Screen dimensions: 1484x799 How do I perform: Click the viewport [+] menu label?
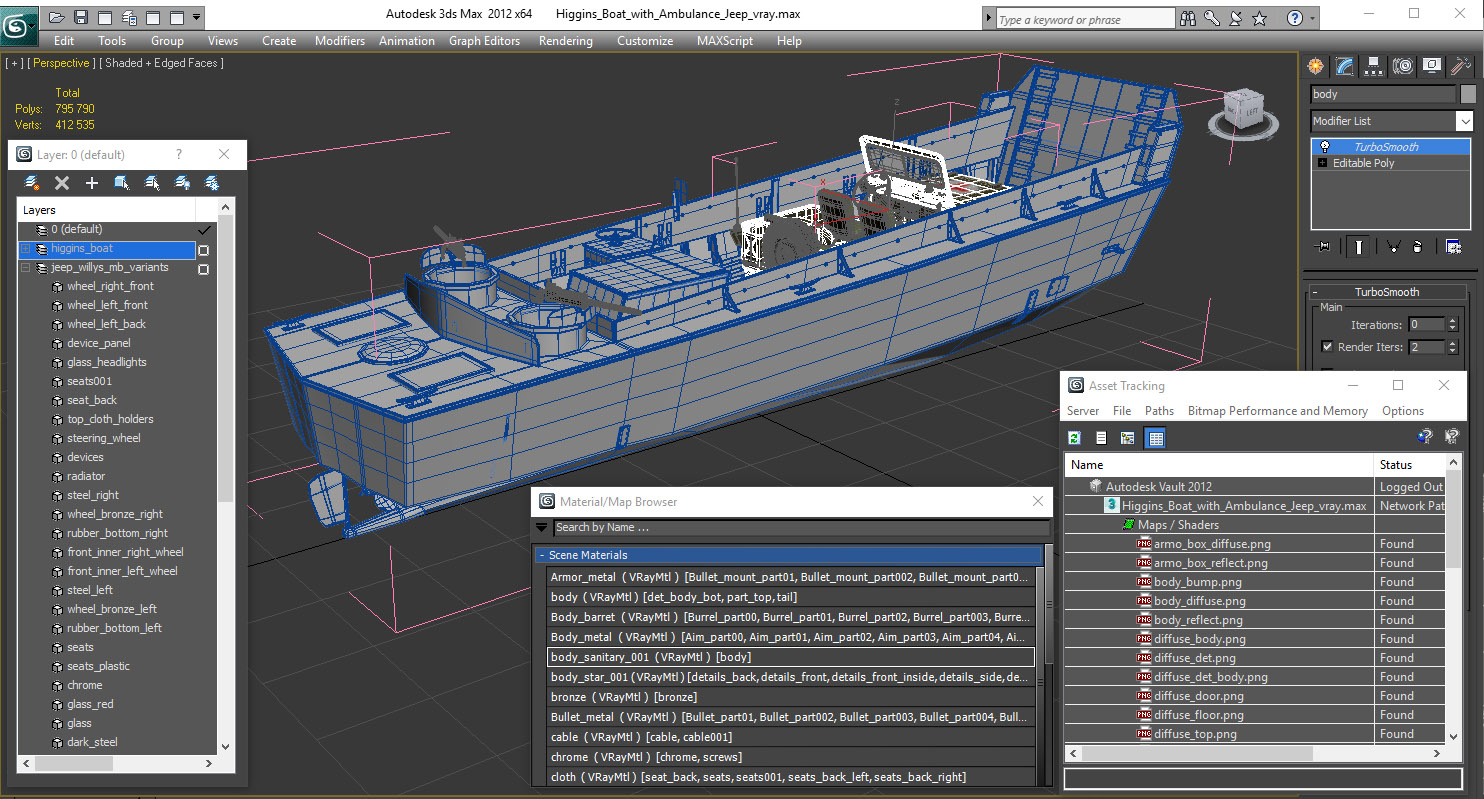point(13,63)
